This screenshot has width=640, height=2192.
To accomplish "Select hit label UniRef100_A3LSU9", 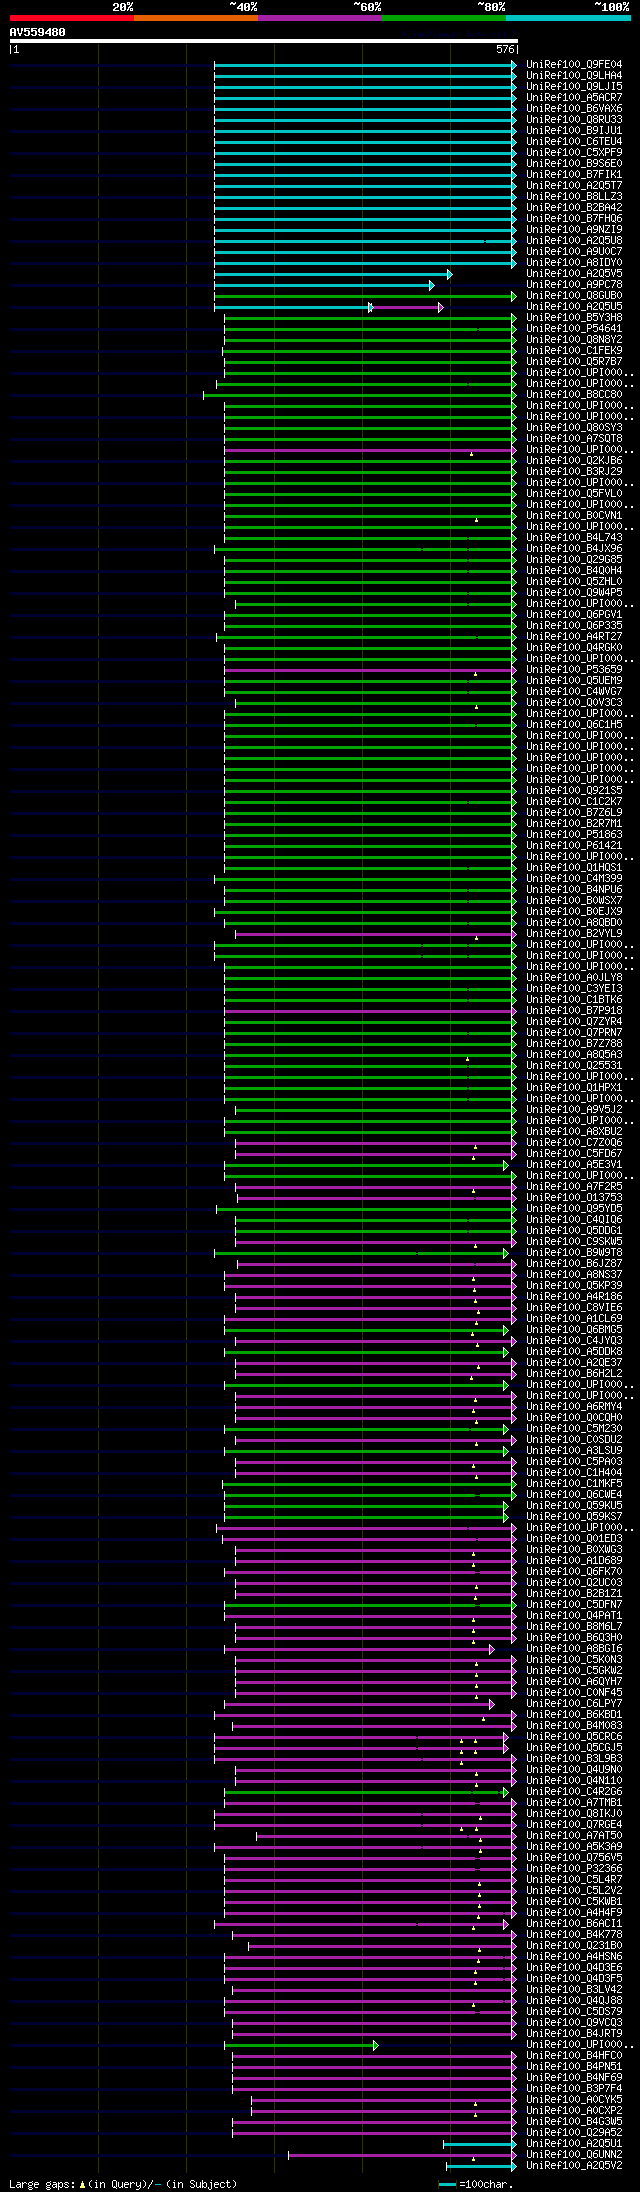I will click(x=574, y=1451).
